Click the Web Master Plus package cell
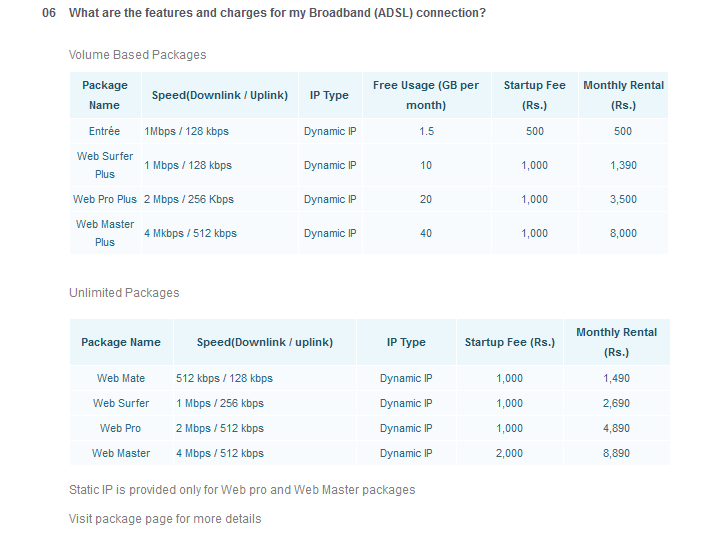The image size is (726, 540). (x=105, y=233)
